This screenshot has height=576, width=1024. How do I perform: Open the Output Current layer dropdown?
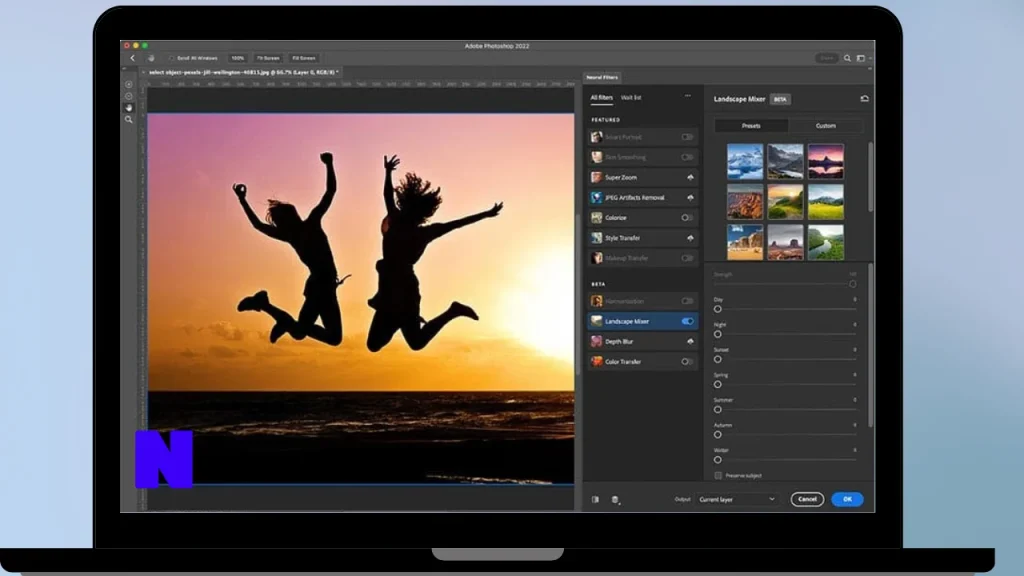736,500
